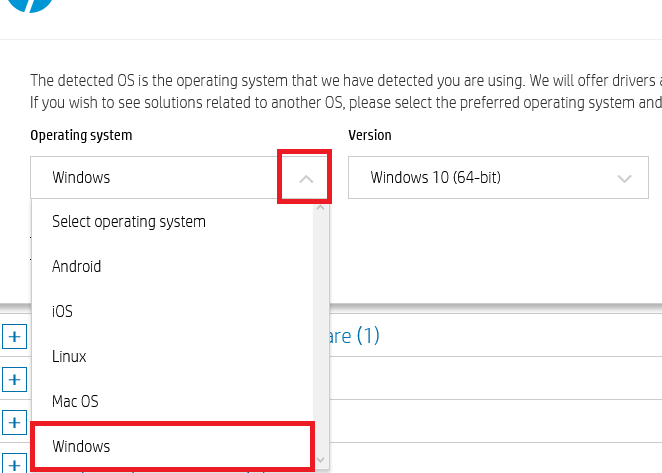Click the dropdown list's scroll down arrow
The height and width of the screenshot is (473, 662).
(321, 461)
